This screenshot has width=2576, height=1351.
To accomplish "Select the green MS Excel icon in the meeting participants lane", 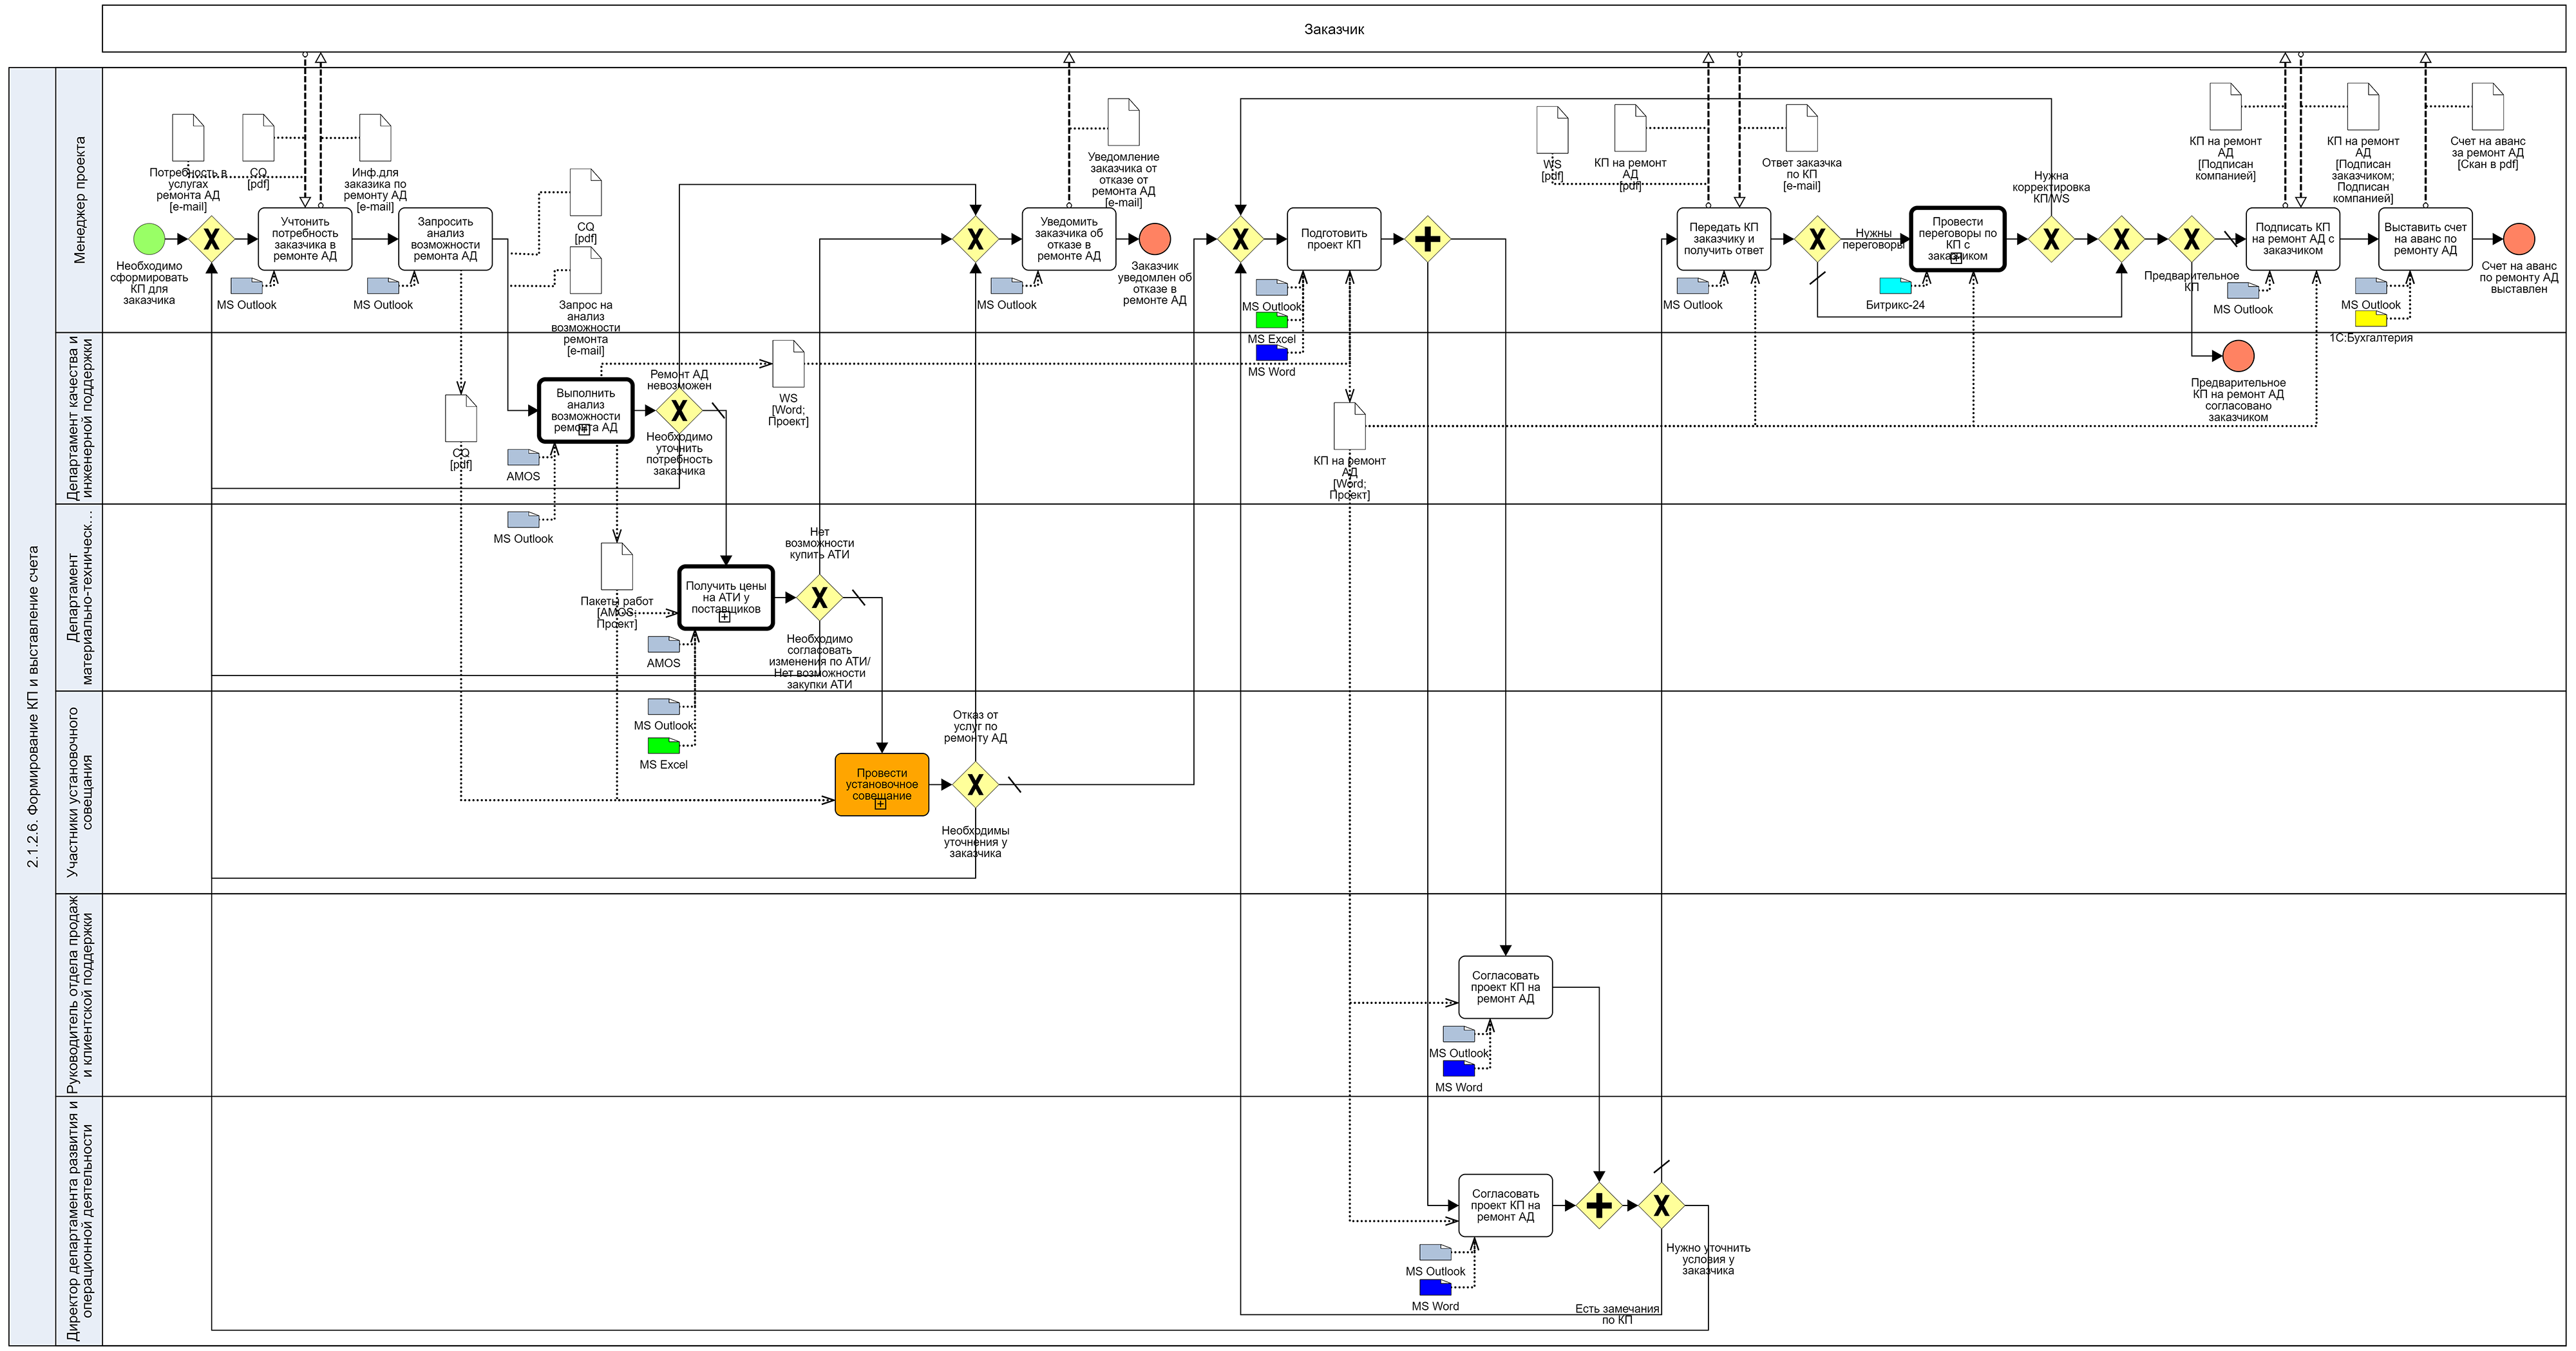I will coord(663,745).
